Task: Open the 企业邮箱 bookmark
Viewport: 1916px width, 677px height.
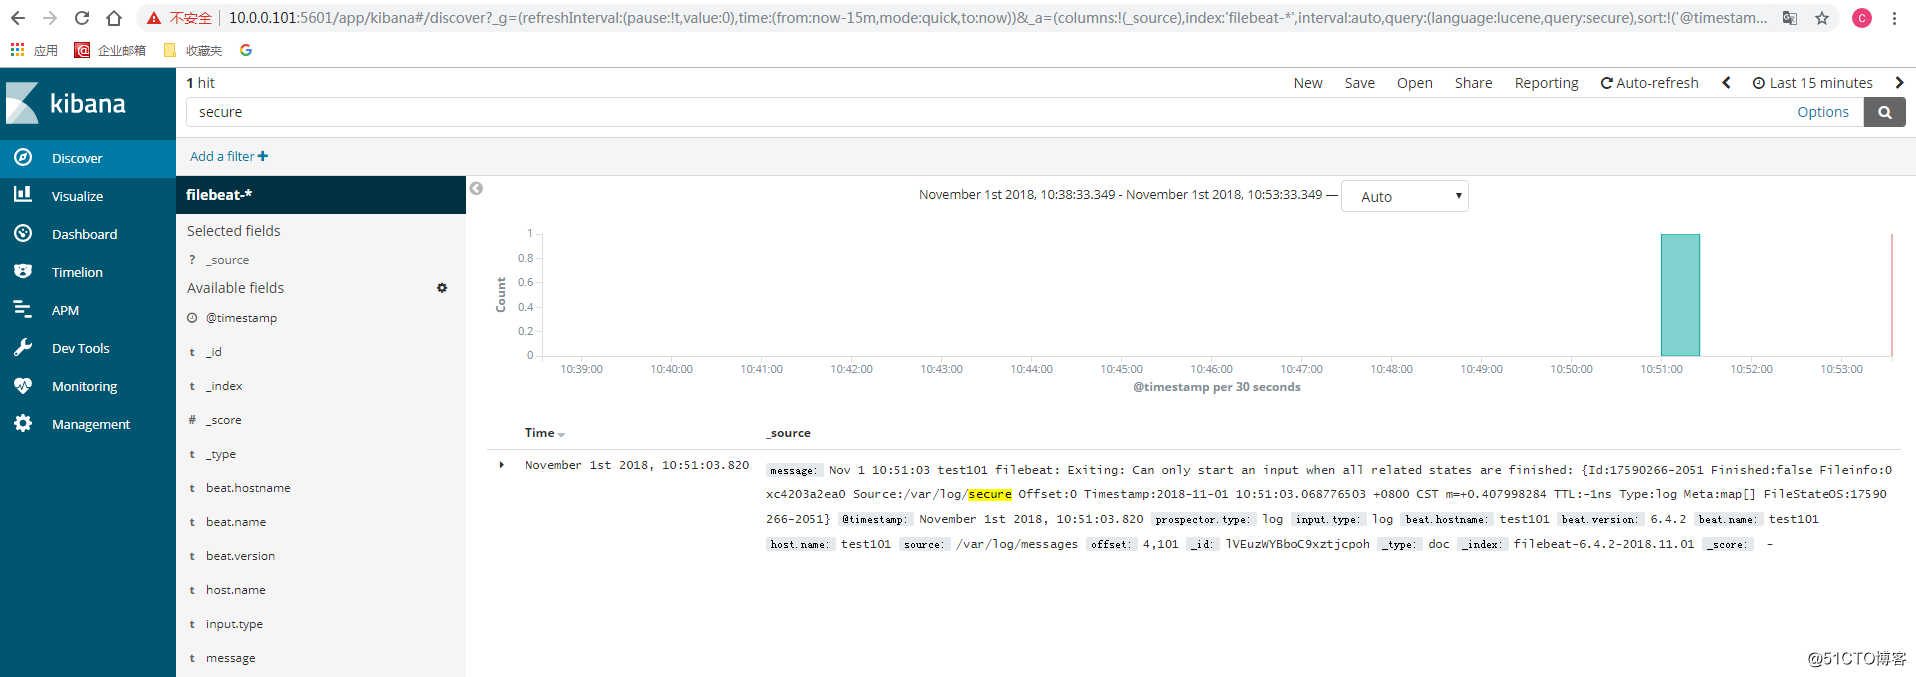Action: [x=110, y=50]
